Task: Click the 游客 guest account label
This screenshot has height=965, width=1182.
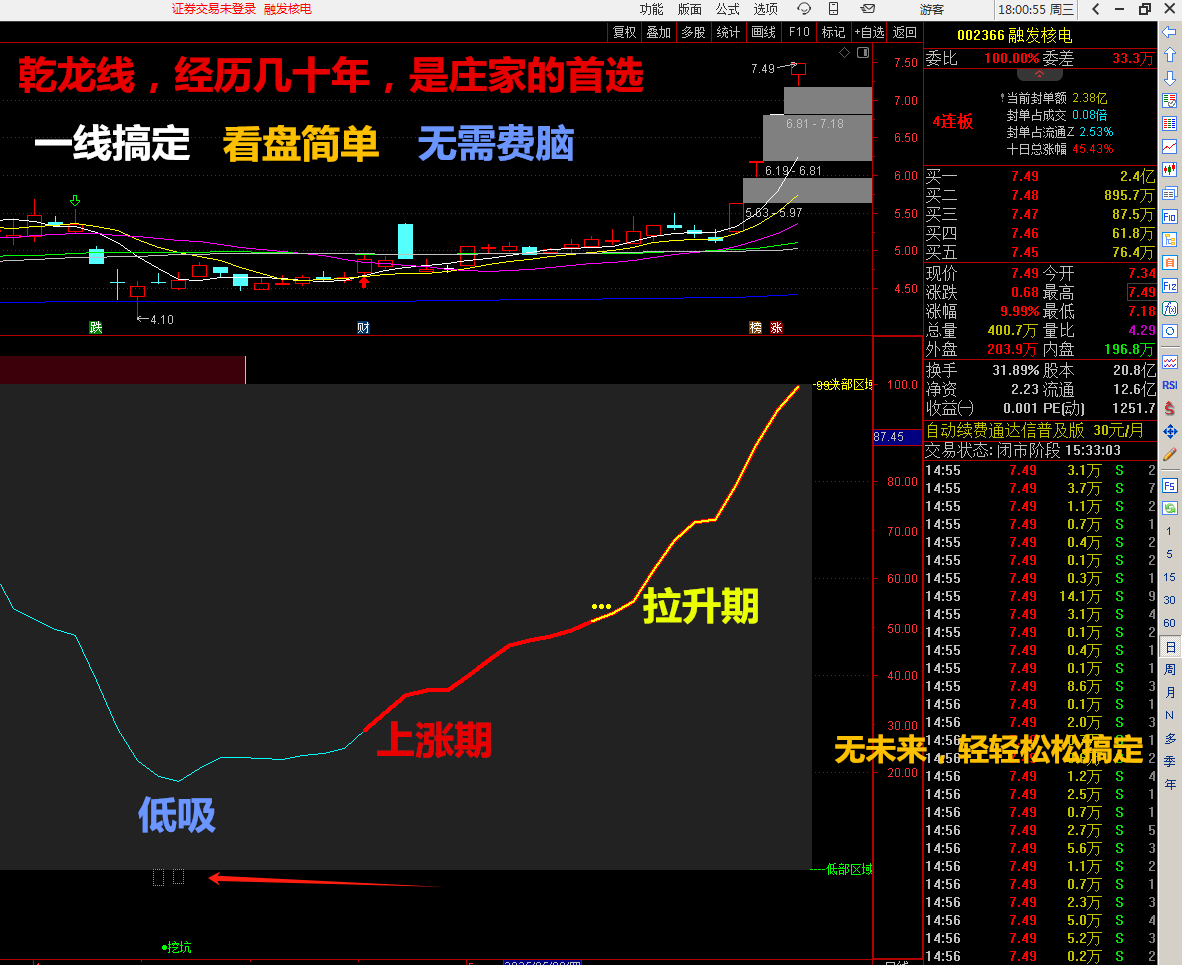Action: tap(932, 9)
